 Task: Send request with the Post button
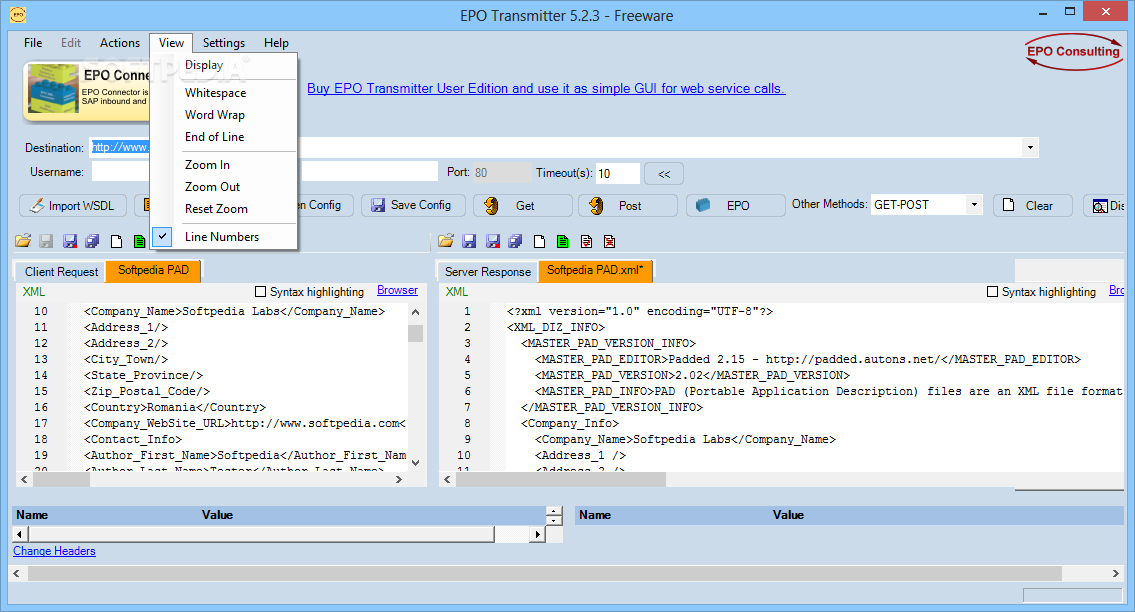click(628, 206)
